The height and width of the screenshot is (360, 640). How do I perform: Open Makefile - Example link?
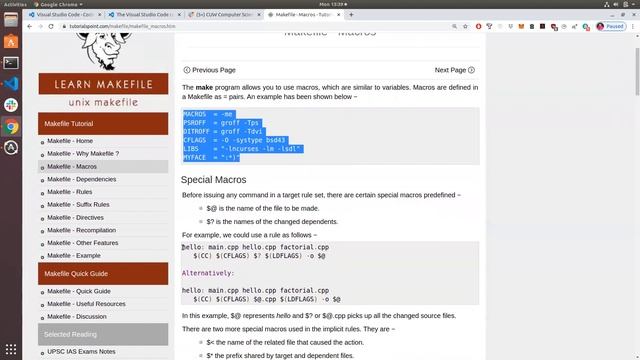click(74, 256)
